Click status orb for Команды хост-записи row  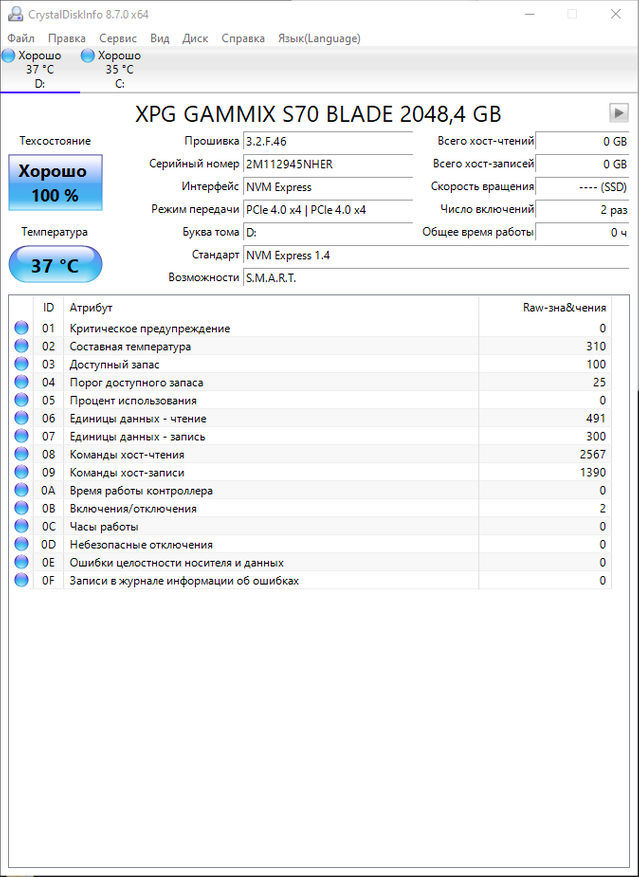(x=21, y=473)
